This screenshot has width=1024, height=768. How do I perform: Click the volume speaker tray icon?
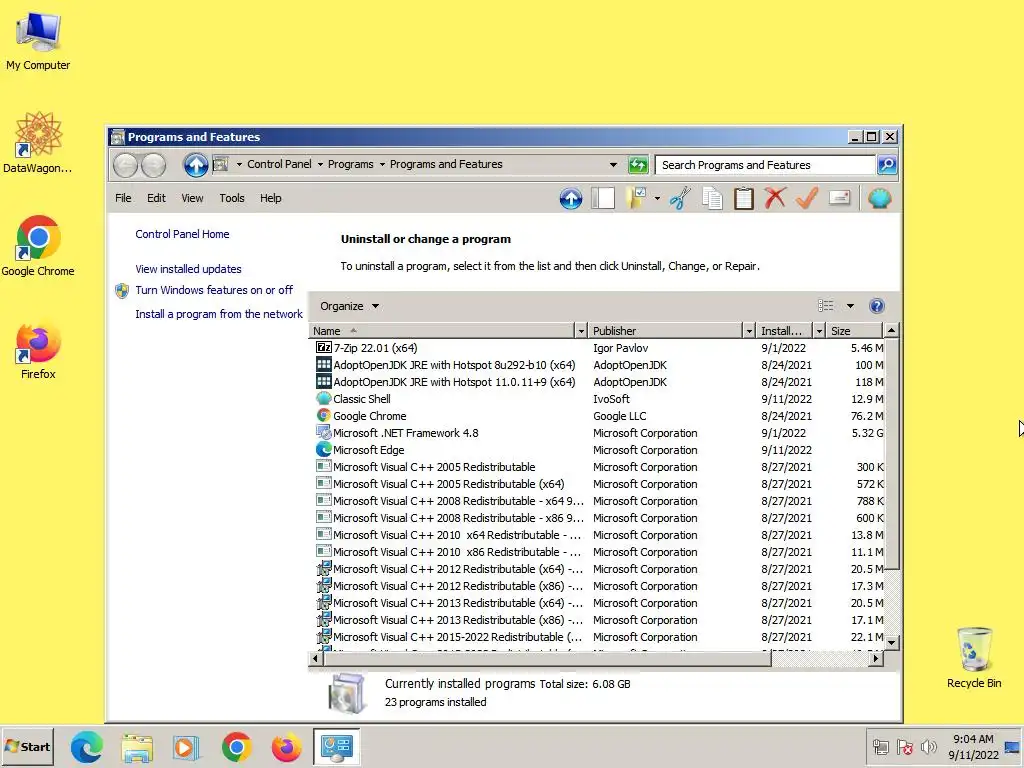click(x=929, y=747)
